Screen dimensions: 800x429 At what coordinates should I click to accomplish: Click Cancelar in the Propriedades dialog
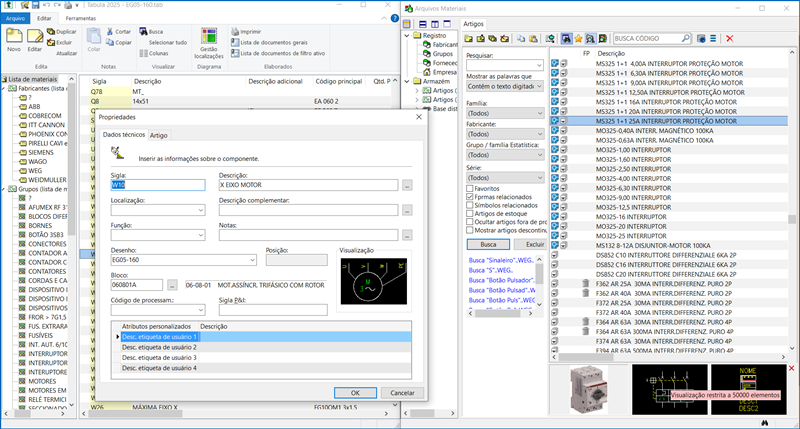pos(402,393)
